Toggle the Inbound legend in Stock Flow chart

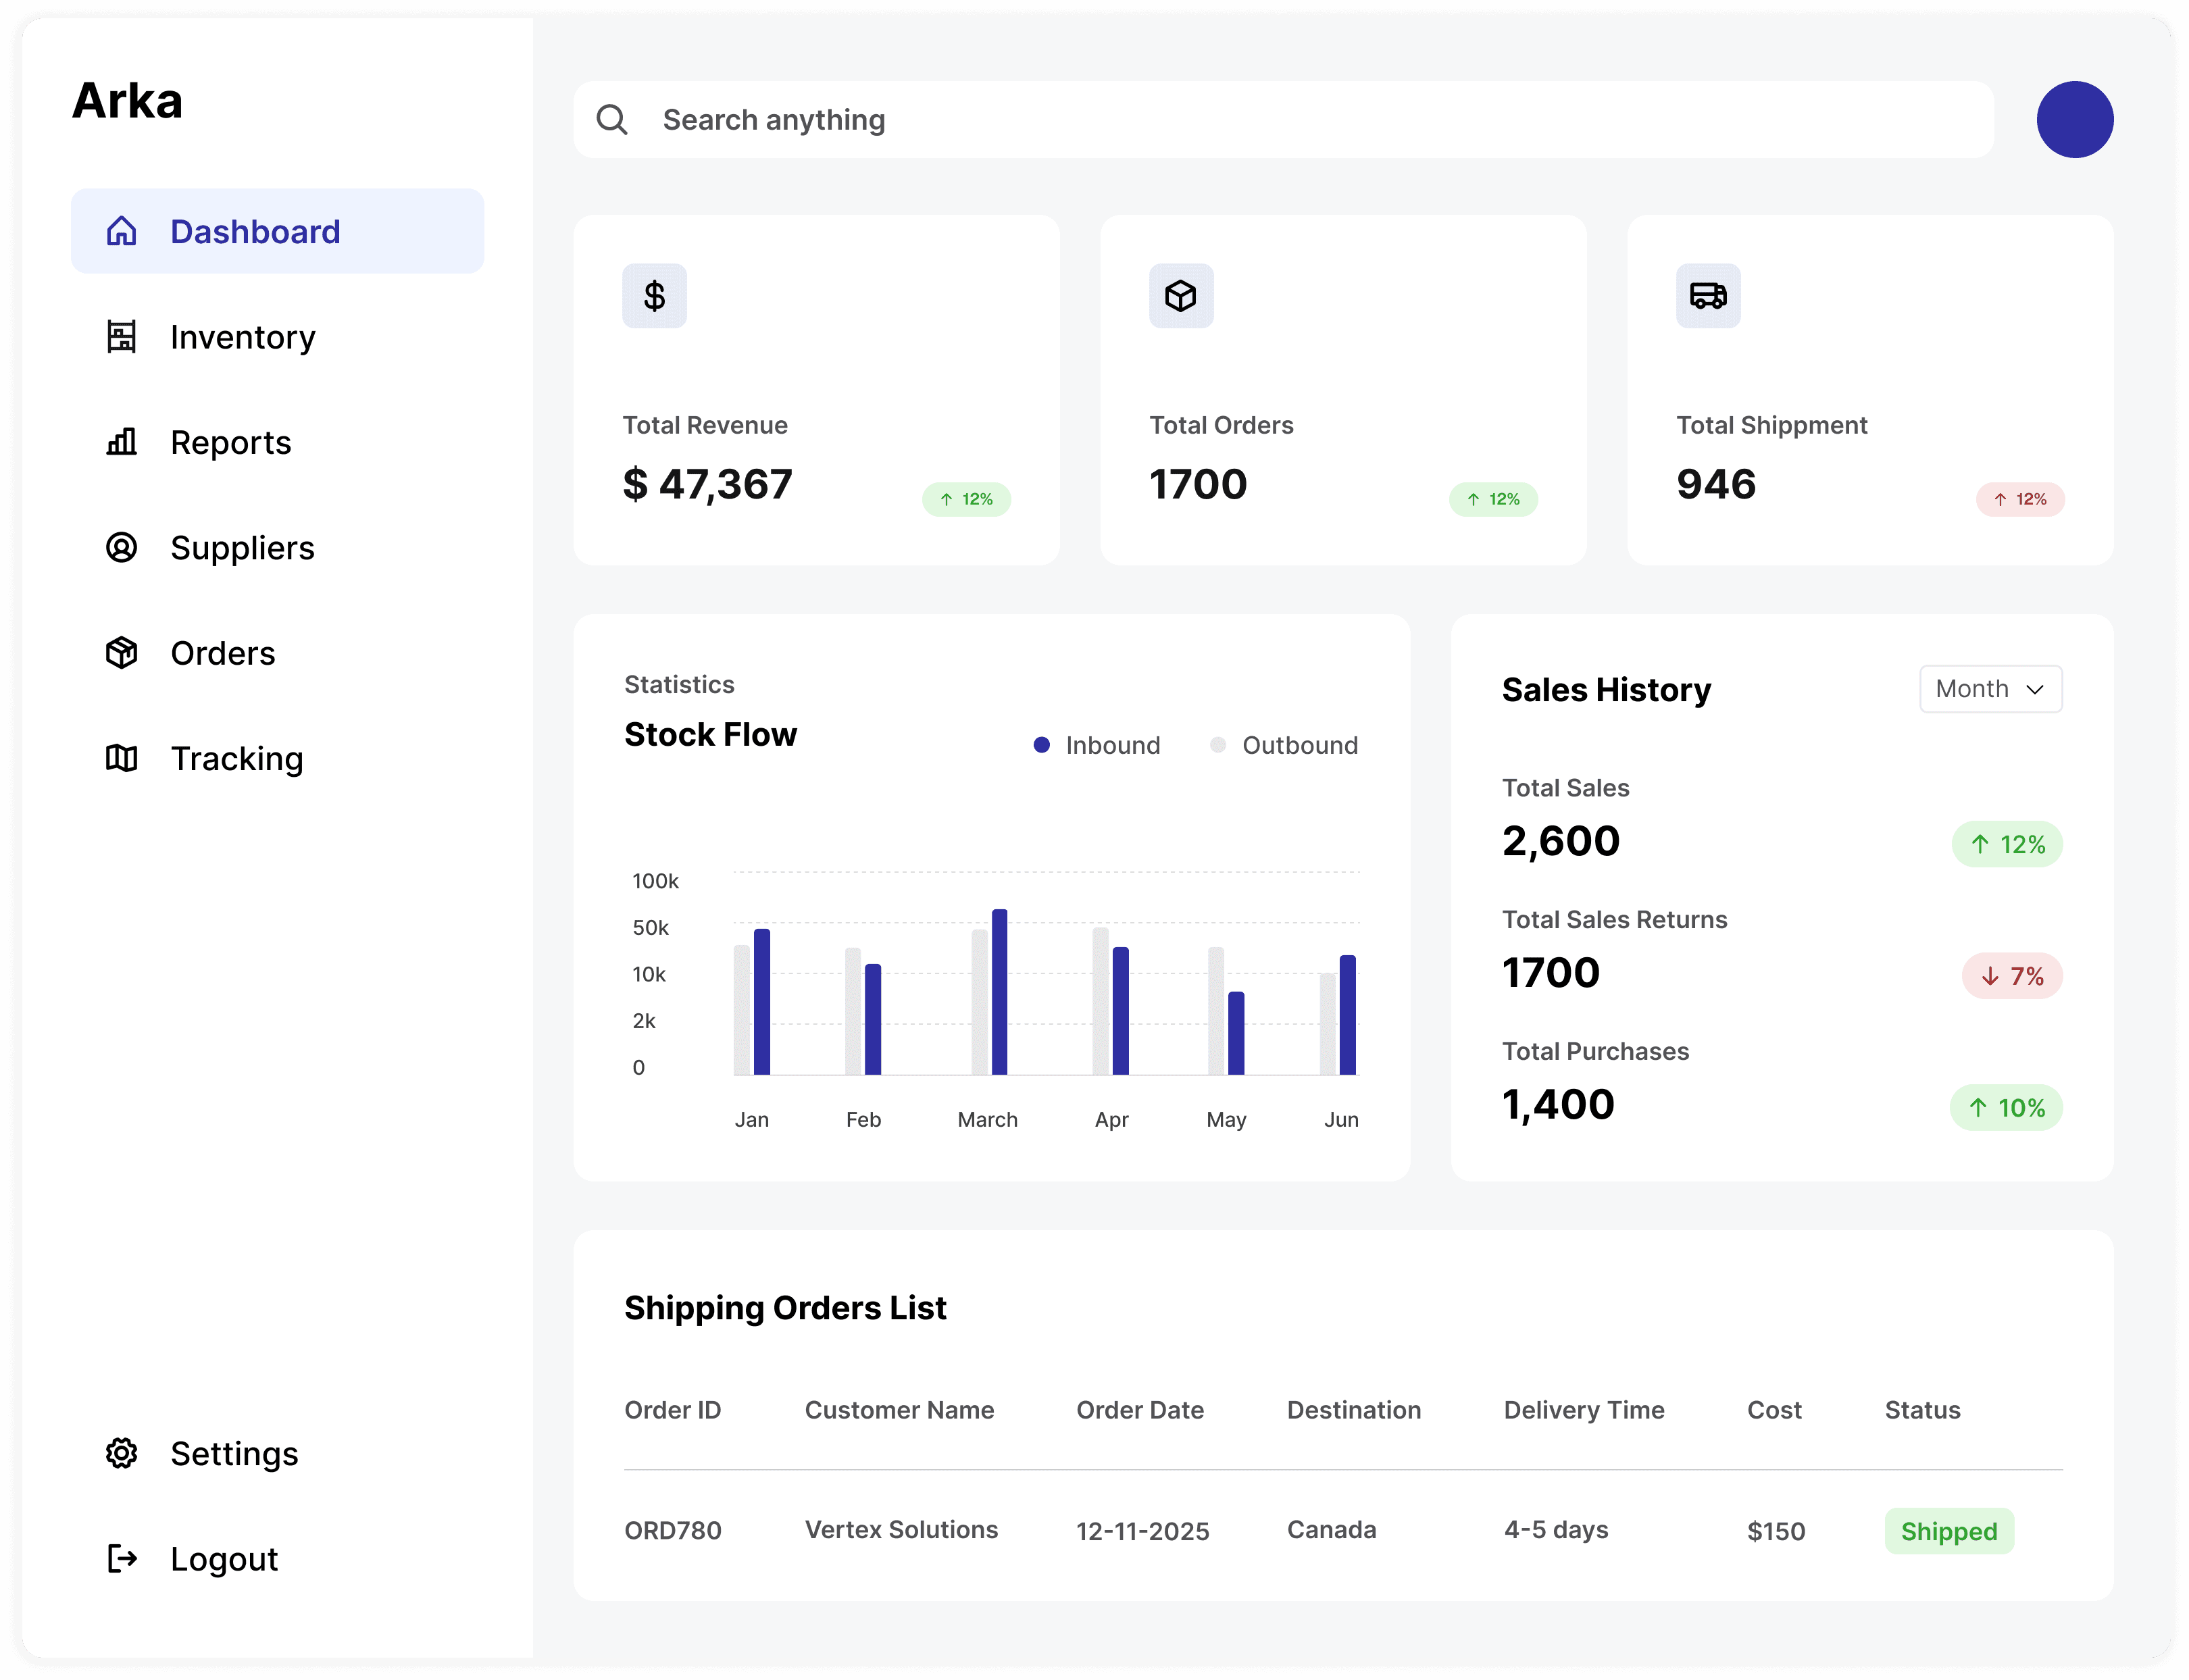[x=1096, y=744]
